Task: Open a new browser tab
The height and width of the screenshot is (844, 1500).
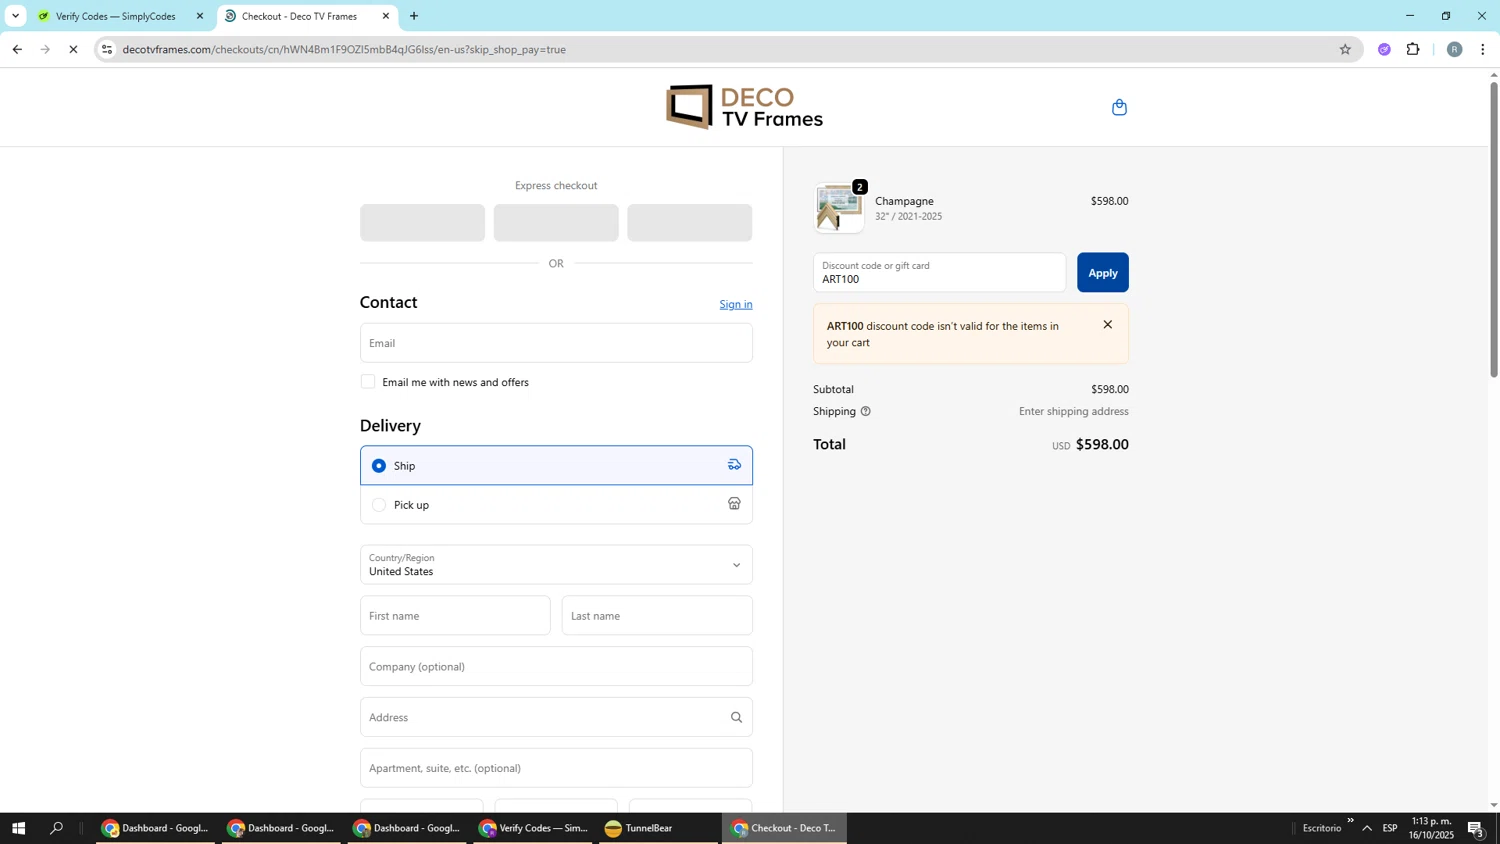Action: tap(414, 16)
